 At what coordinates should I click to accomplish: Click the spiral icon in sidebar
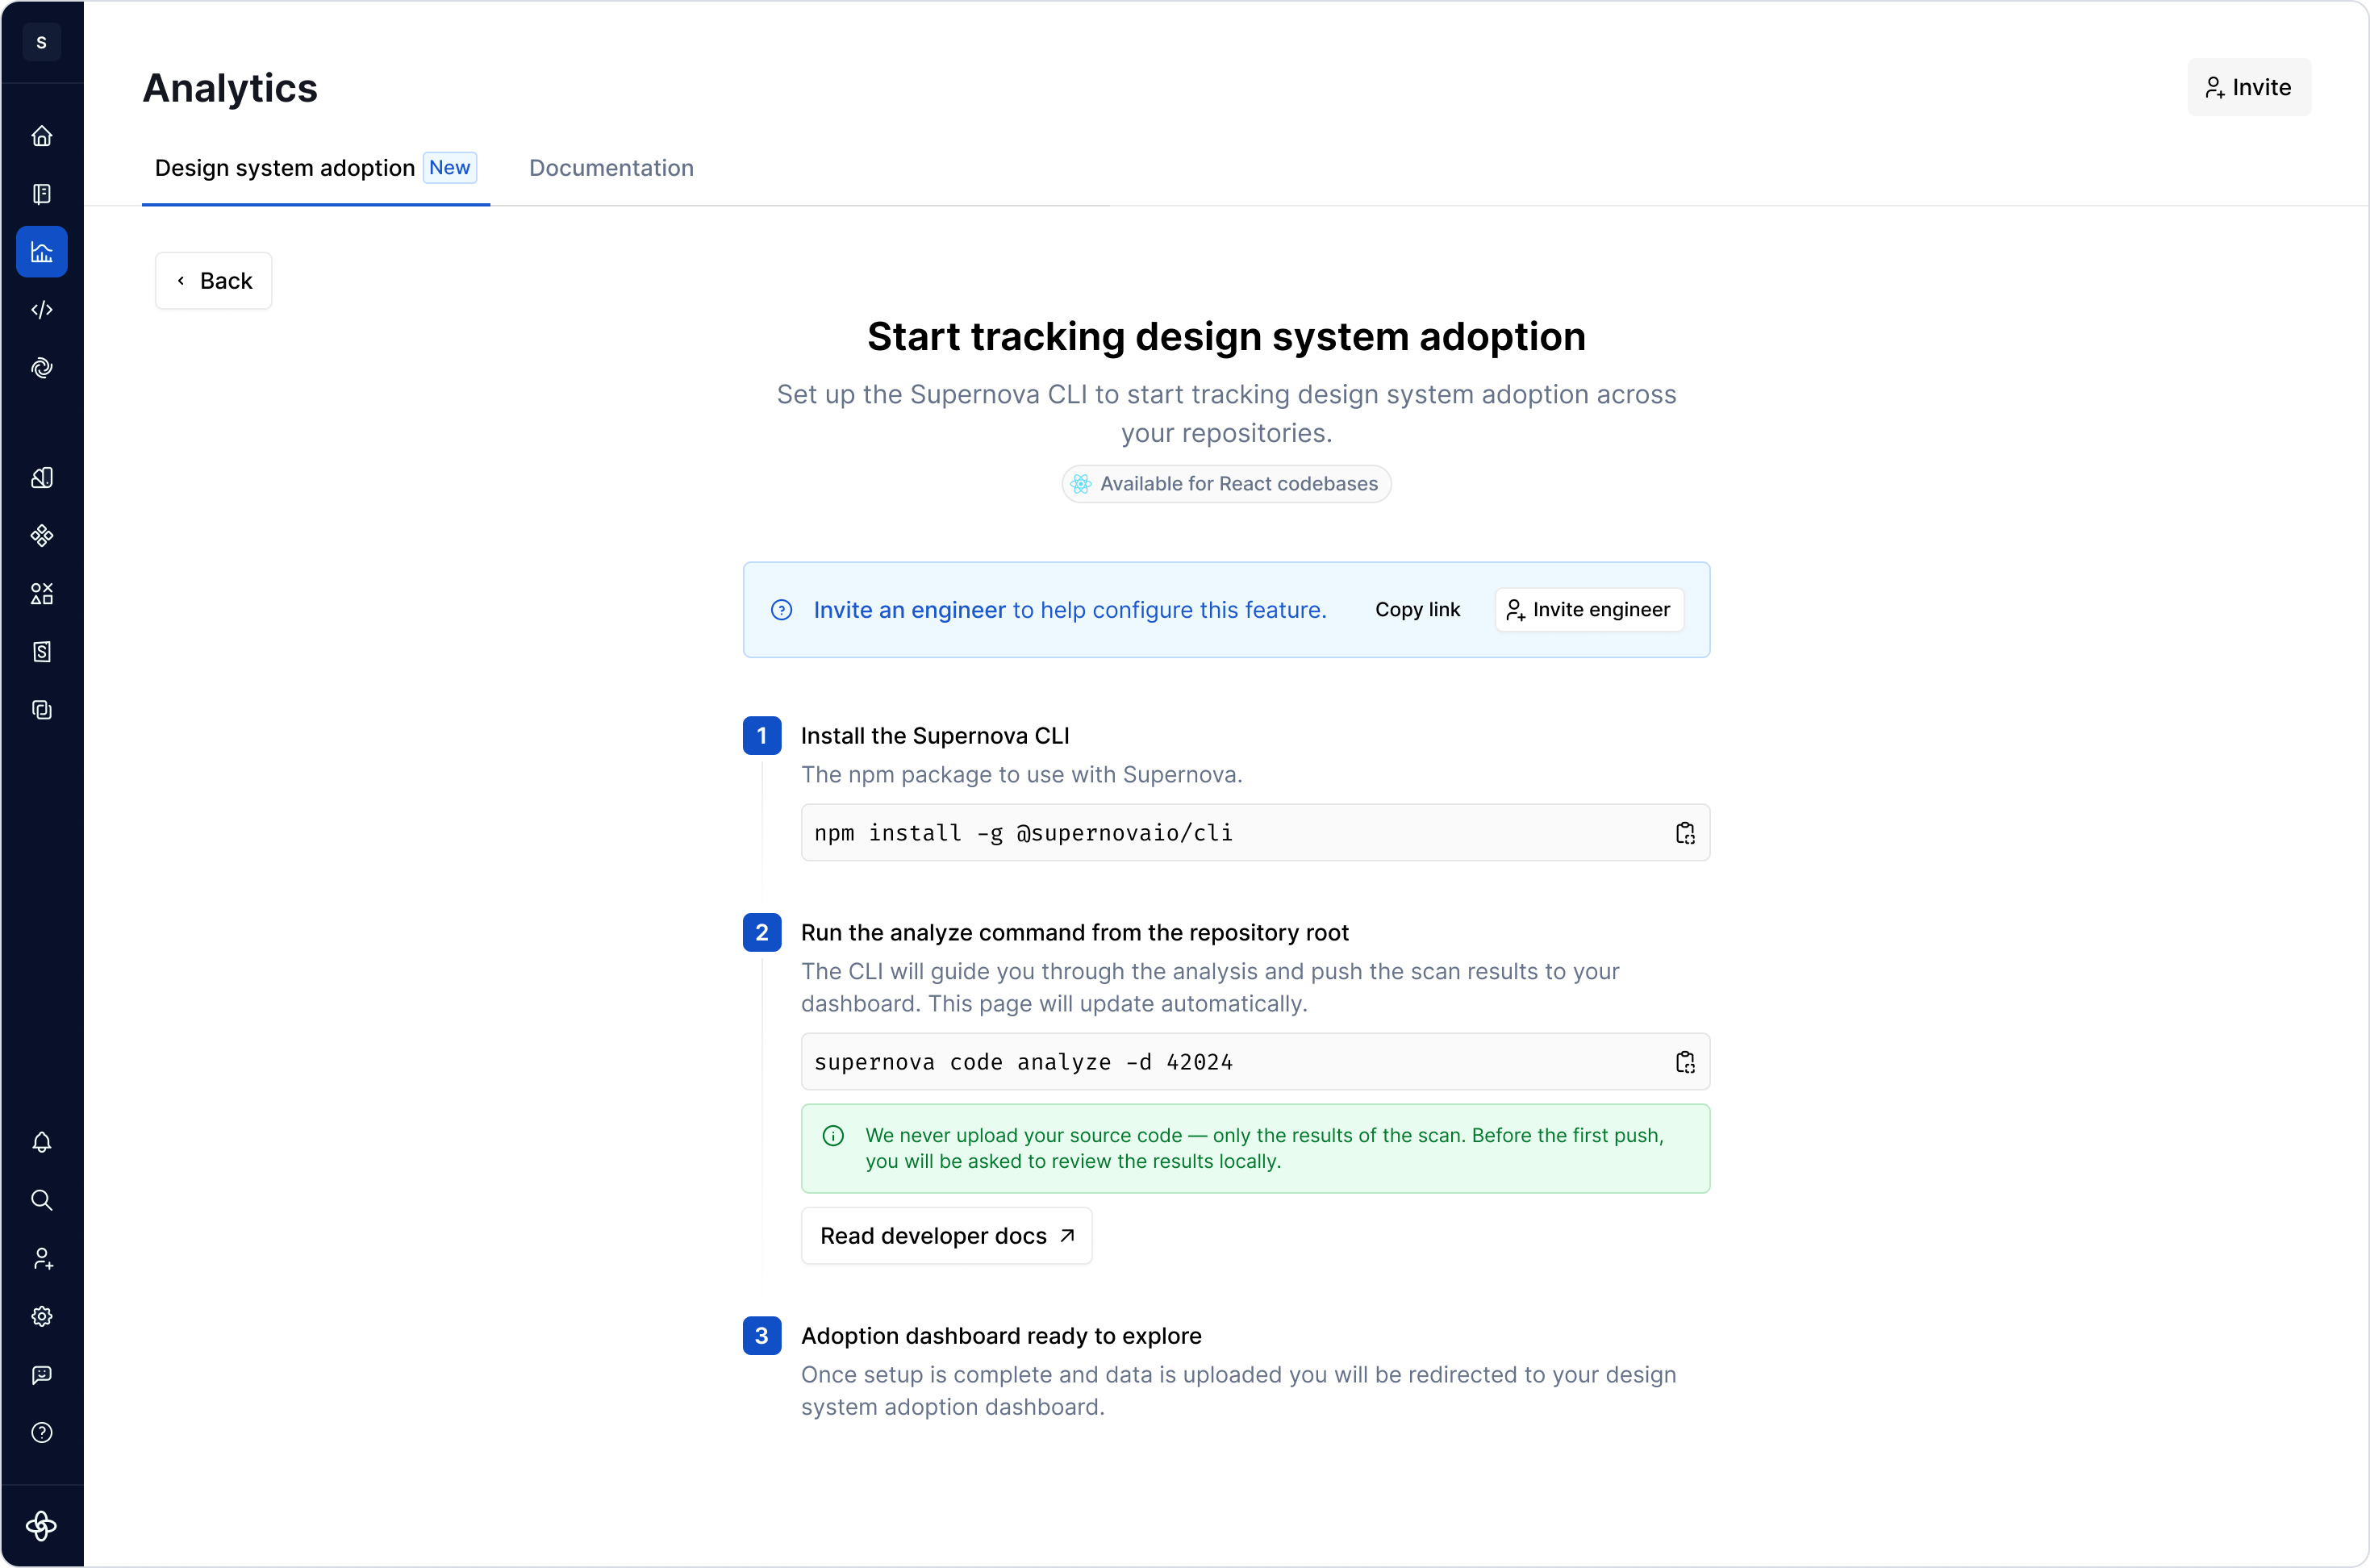point(41,368)
